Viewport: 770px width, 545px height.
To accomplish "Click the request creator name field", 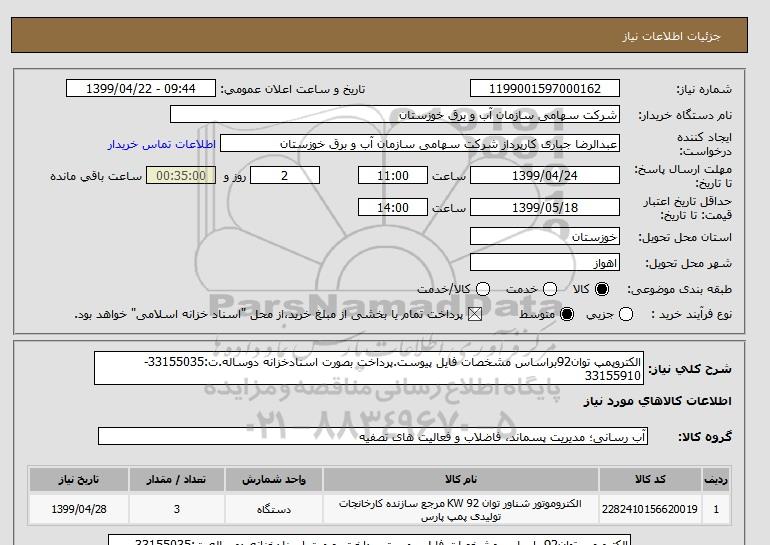I will [420, 143].
